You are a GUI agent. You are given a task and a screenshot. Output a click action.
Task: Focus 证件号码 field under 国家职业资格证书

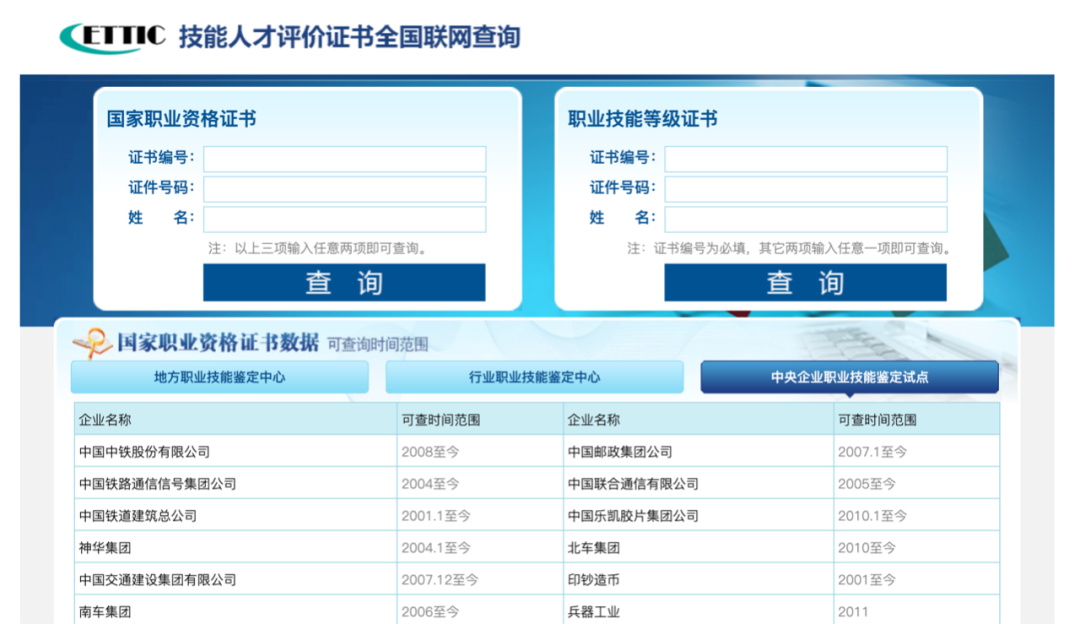coord(344,189)
